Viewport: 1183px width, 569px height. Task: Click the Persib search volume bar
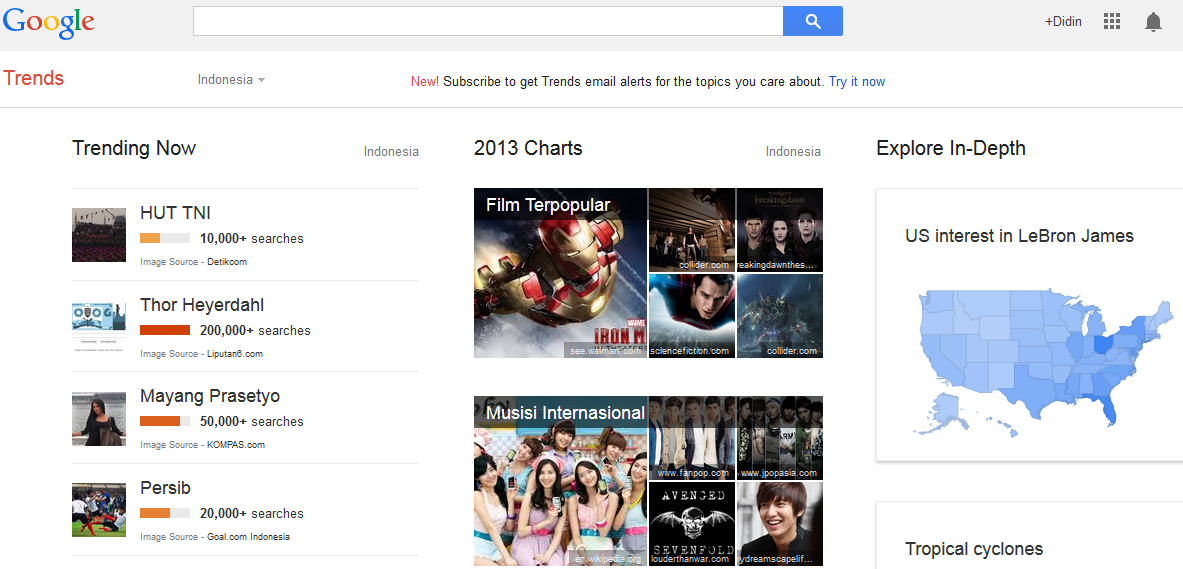pos(165,513)
